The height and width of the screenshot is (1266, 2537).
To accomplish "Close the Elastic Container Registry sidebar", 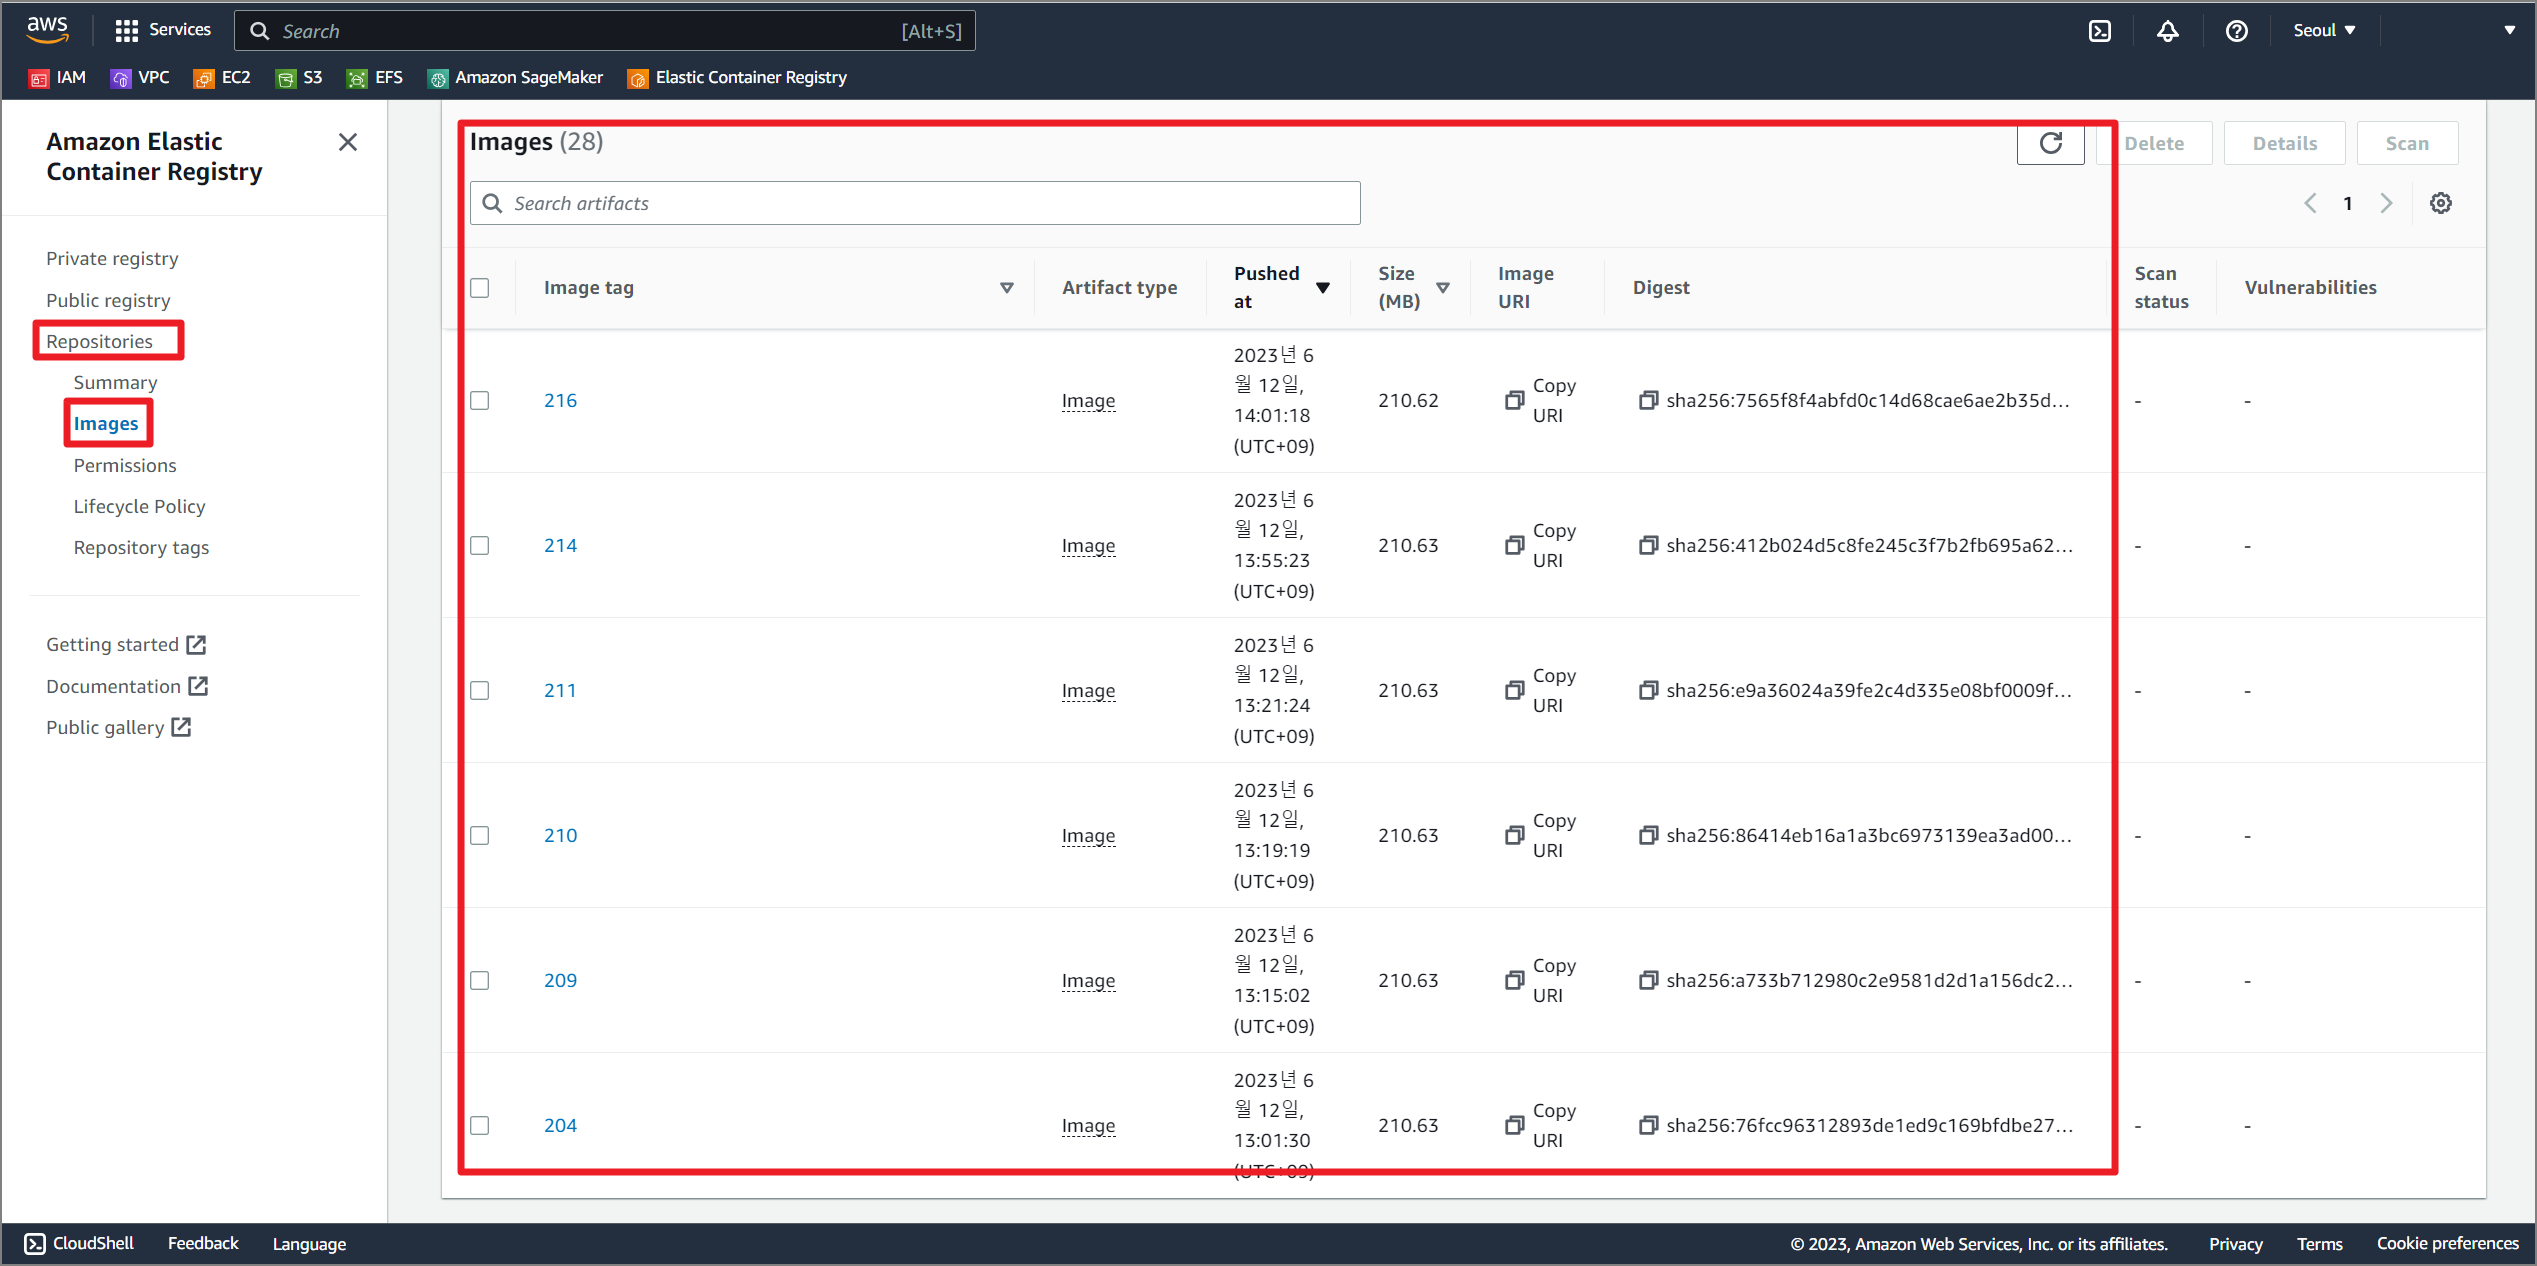I will coord(347,143).
